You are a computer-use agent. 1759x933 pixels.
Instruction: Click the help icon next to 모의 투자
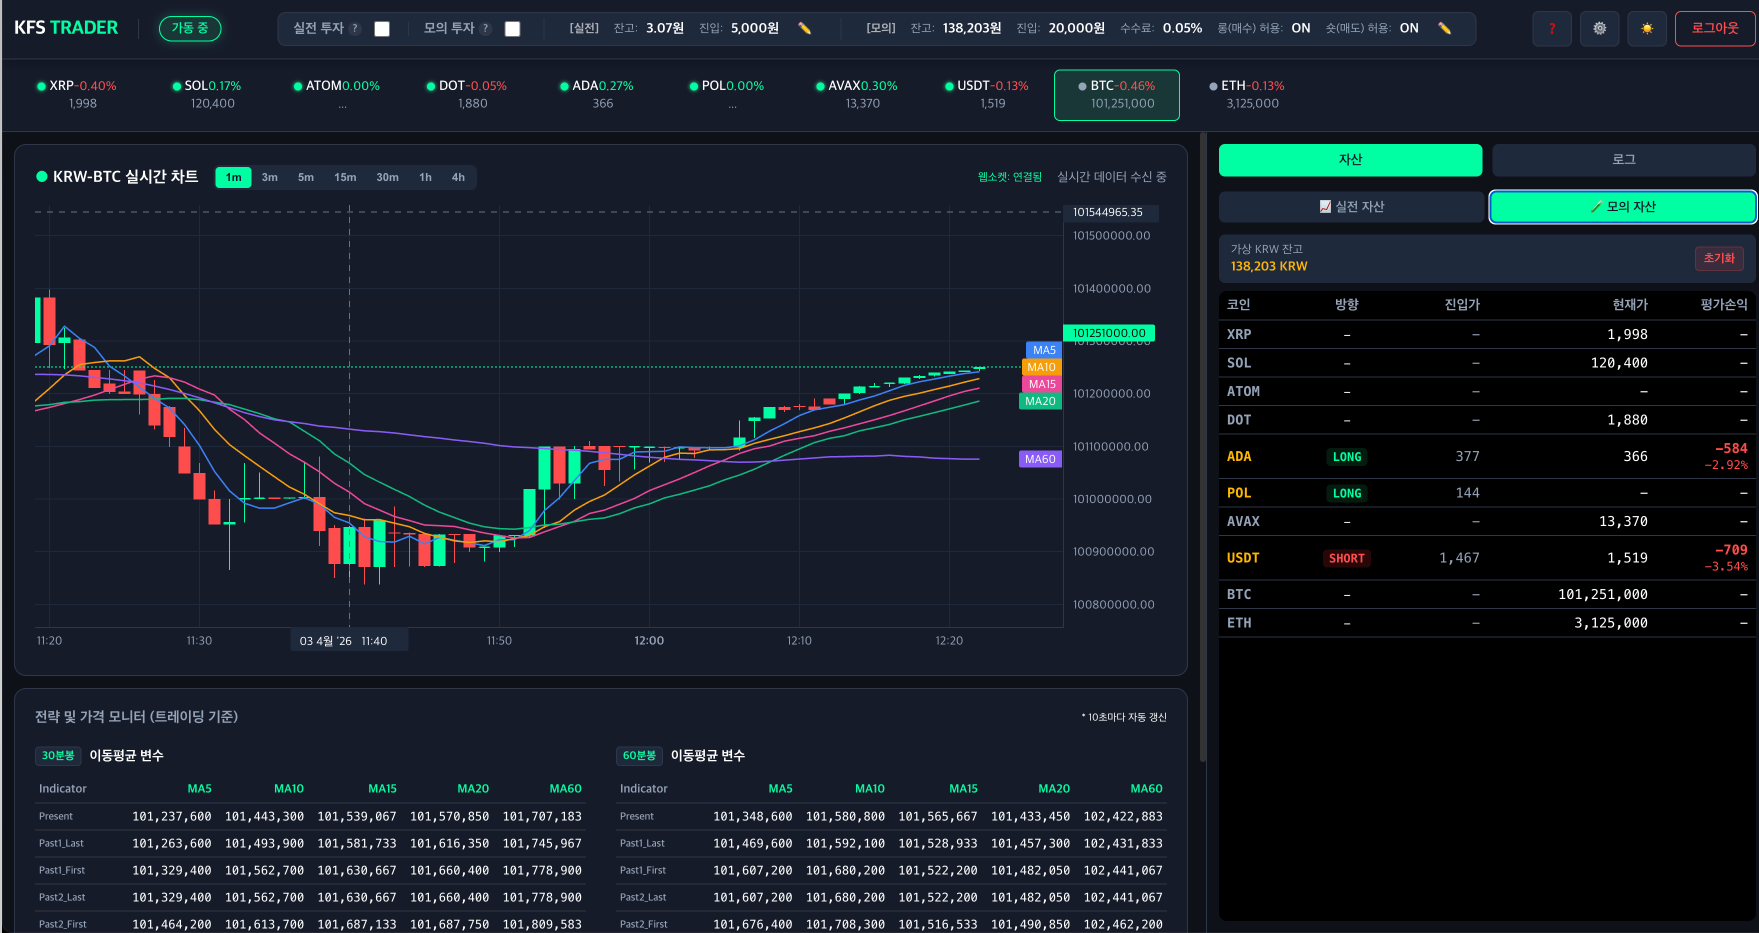(x=486, y=29)
